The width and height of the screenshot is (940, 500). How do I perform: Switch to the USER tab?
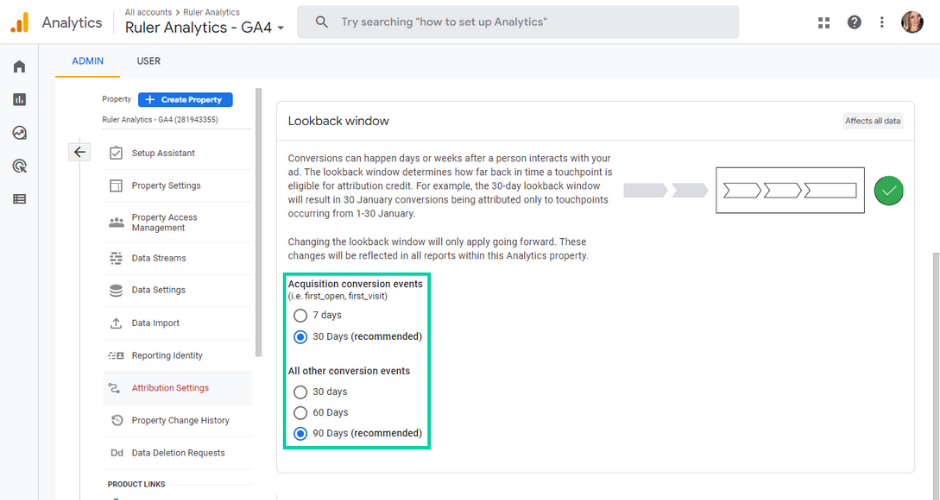(148, 61)
